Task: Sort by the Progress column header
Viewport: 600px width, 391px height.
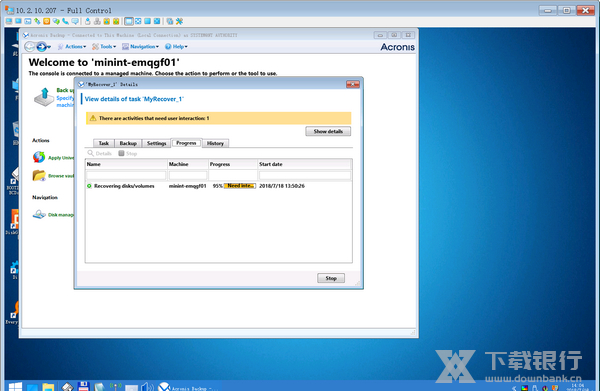Action: pyautogui.click(x=233, y=164)
